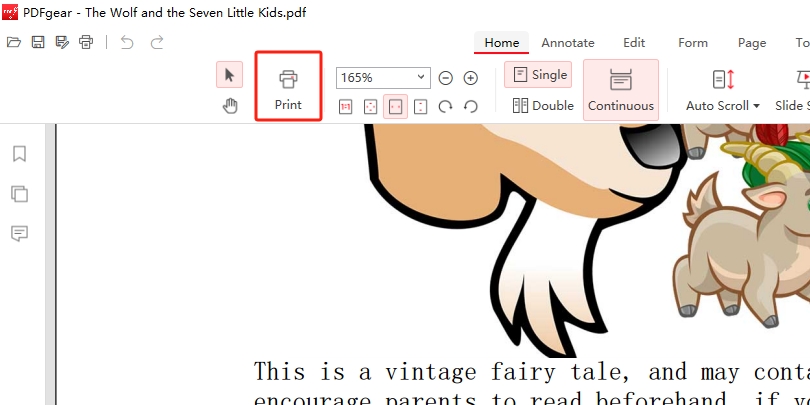Show the page thumbnails sidebar panel
Viewport: 810px width, 405px height.
click(20, 194)
